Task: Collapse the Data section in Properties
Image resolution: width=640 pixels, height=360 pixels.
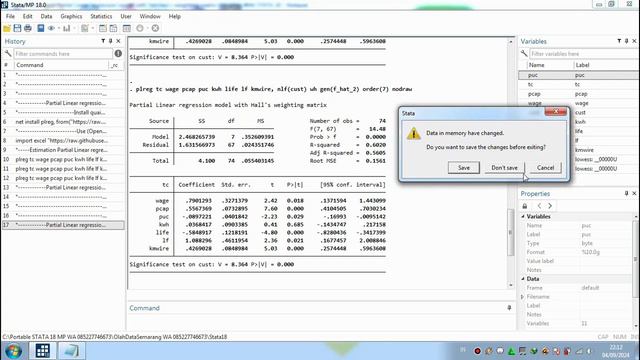Action: click(x=523, y=279)
